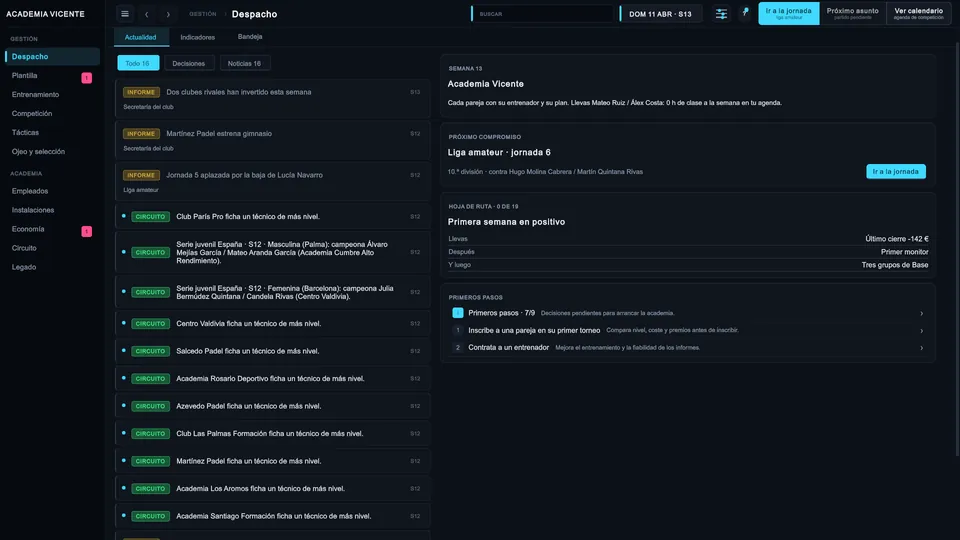The image size is (960, 540).
Task: Open 'Centro Valdivia ficha un técnico' news
Action: [x=272, y=323]
